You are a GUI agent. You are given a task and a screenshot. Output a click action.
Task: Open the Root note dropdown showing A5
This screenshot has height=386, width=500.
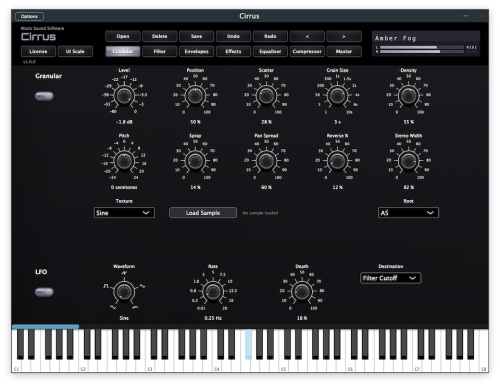(408, 213)
